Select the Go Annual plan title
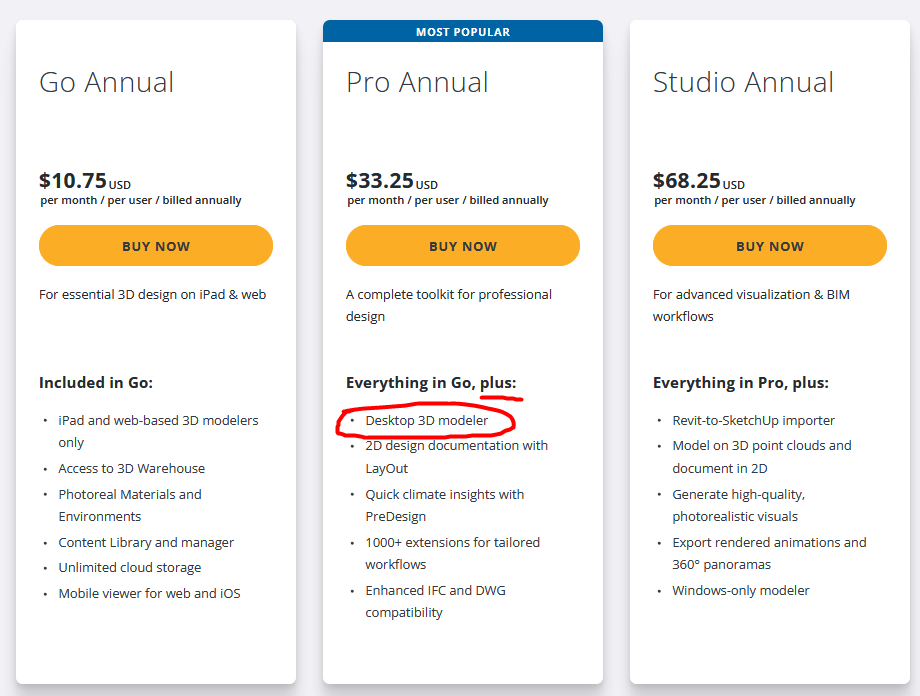Viewport: 920px width, 696px height. [x=107, y=82]
